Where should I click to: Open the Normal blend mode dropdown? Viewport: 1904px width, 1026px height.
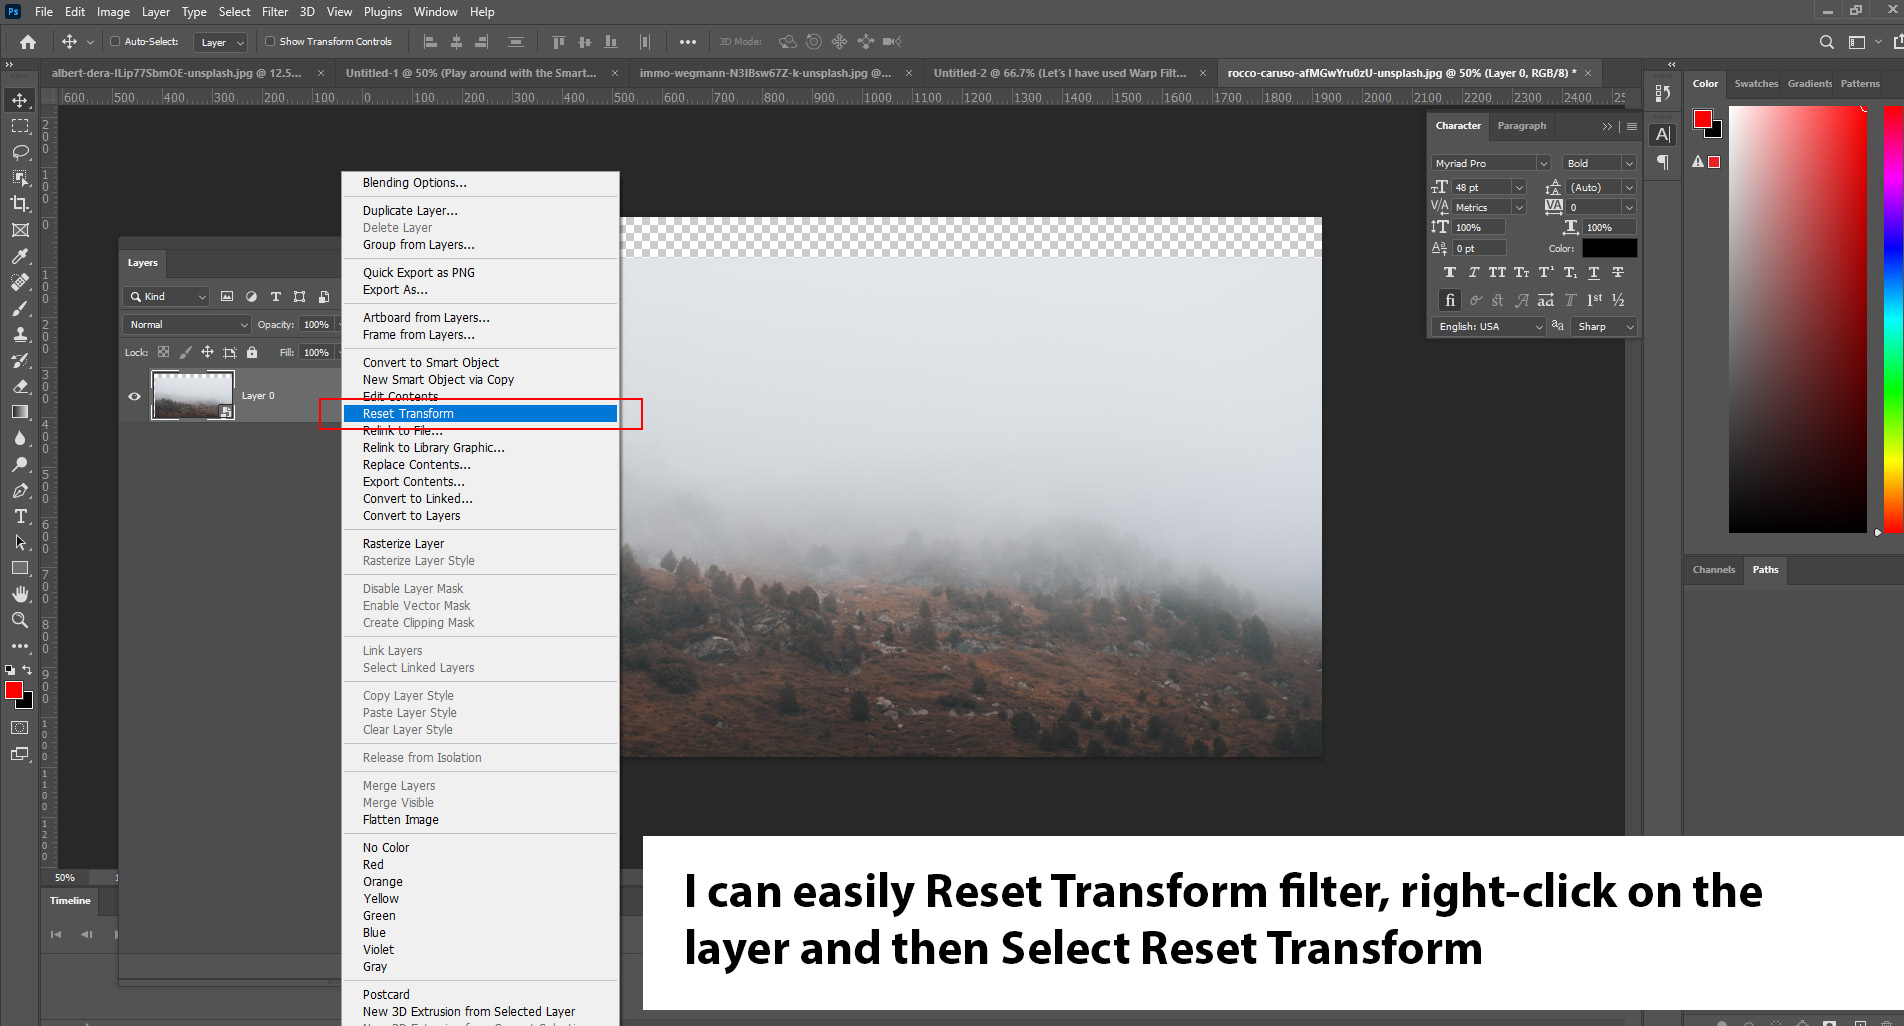[187, 325]
